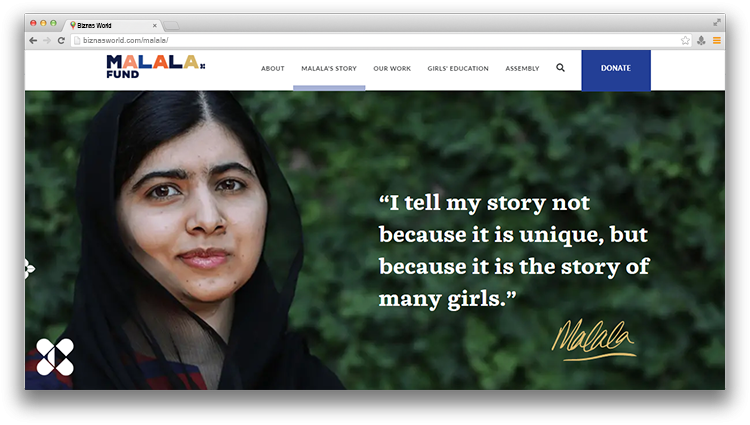Select Malala's Story in the navigation
750x425 pixels.
(x=329, y=68)
